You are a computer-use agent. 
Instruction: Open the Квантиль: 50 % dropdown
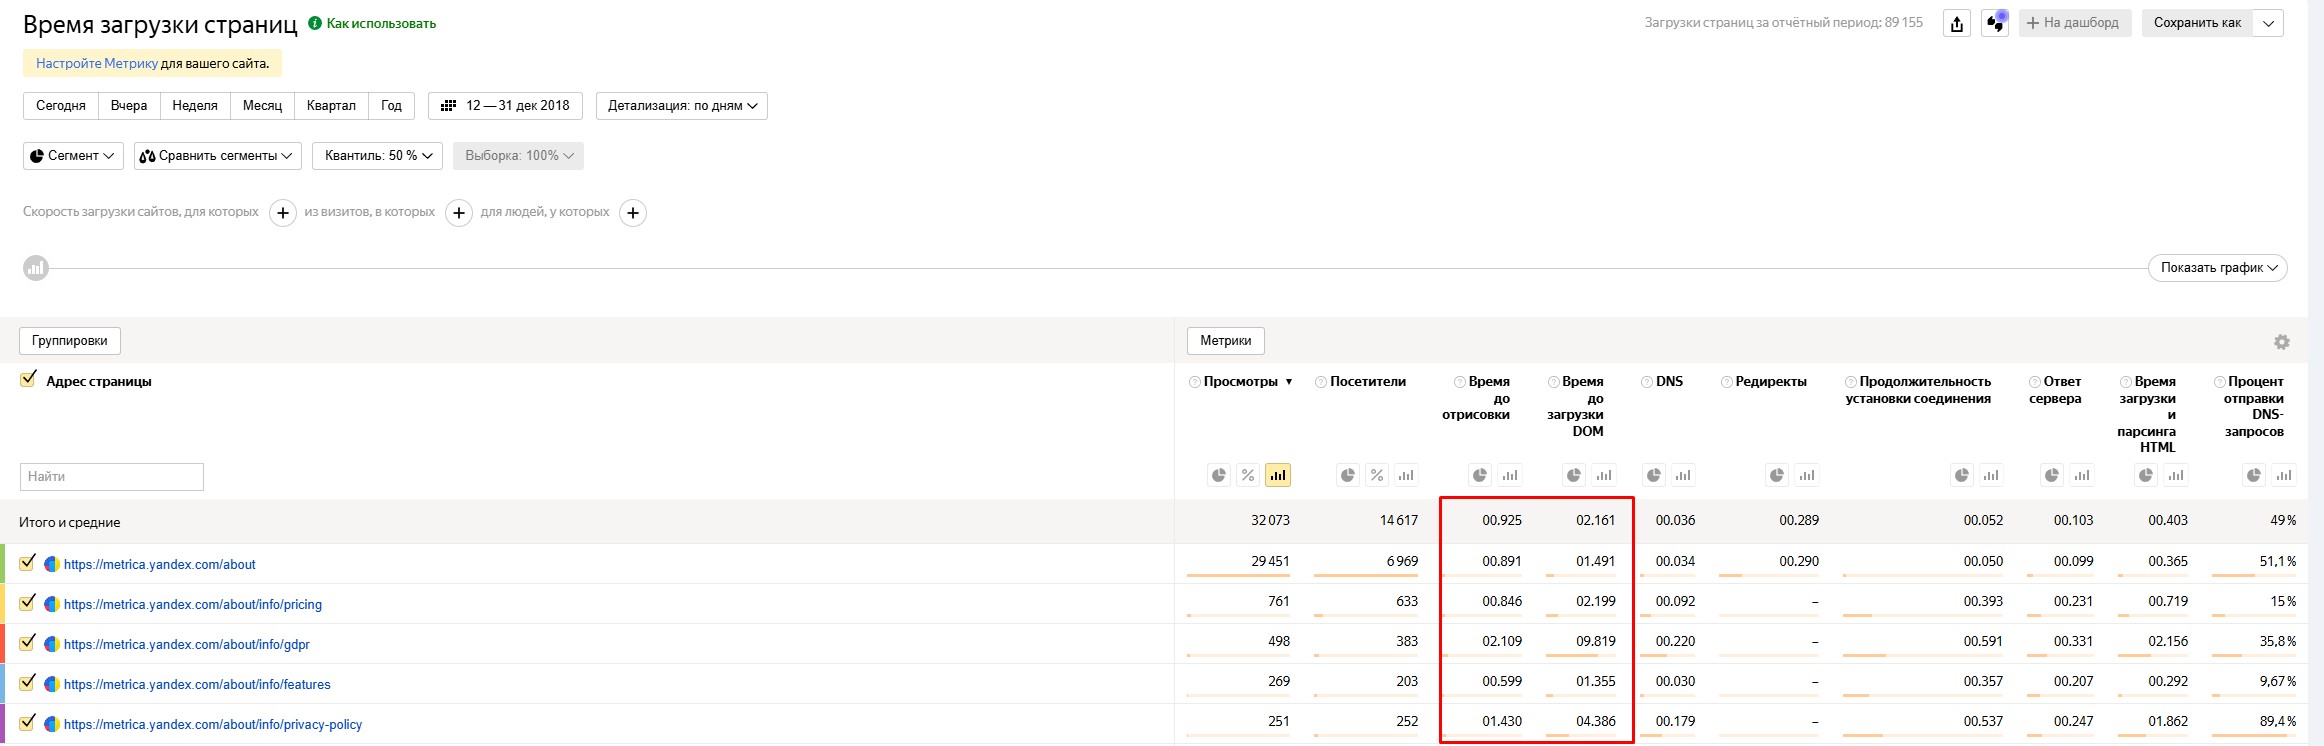click(377, 156)
